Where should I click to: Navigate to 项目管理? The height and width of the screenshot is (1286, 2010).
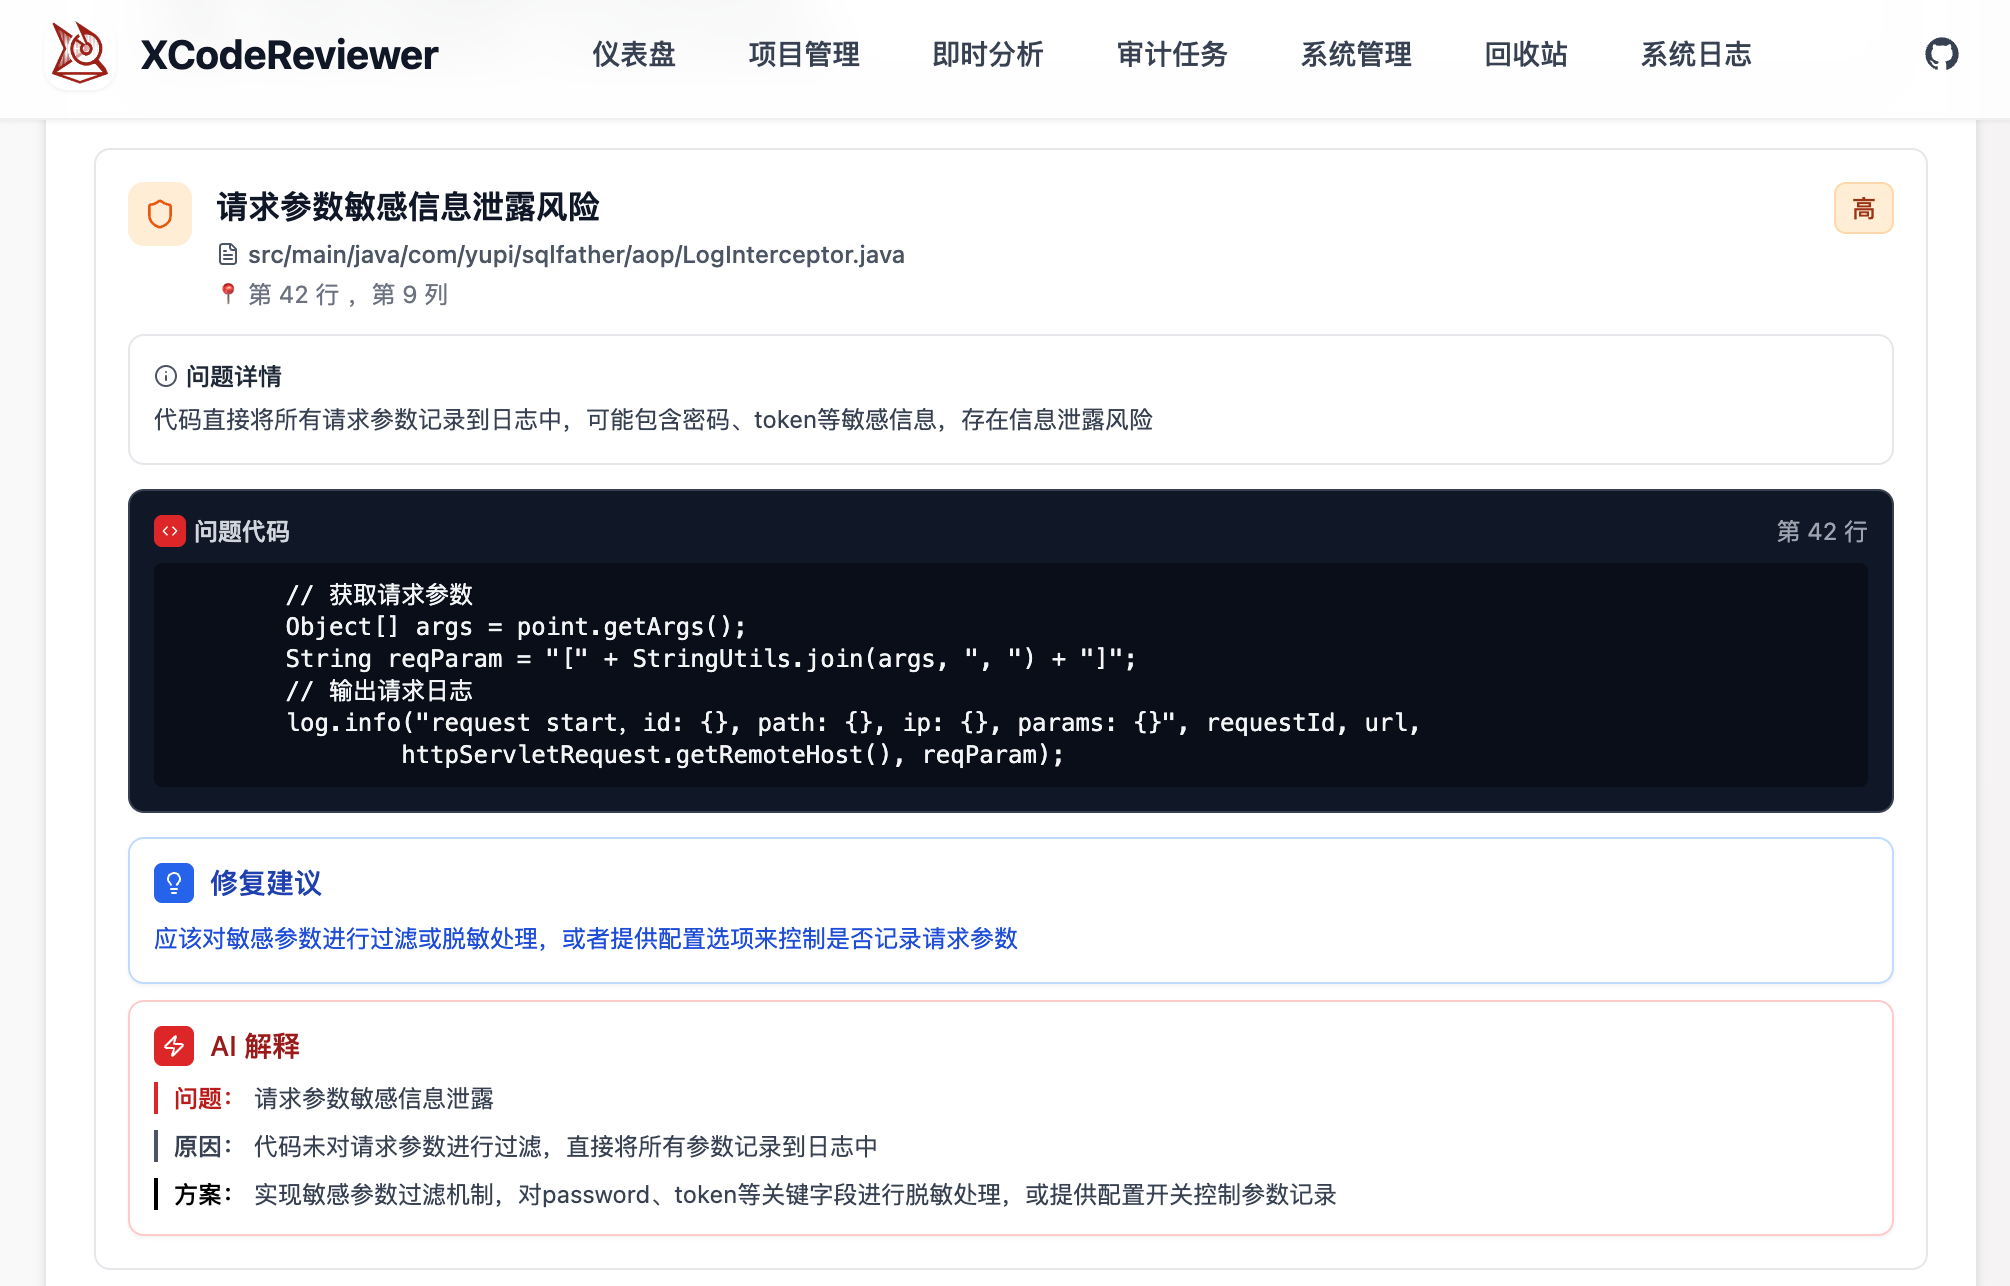pos(804,55)
